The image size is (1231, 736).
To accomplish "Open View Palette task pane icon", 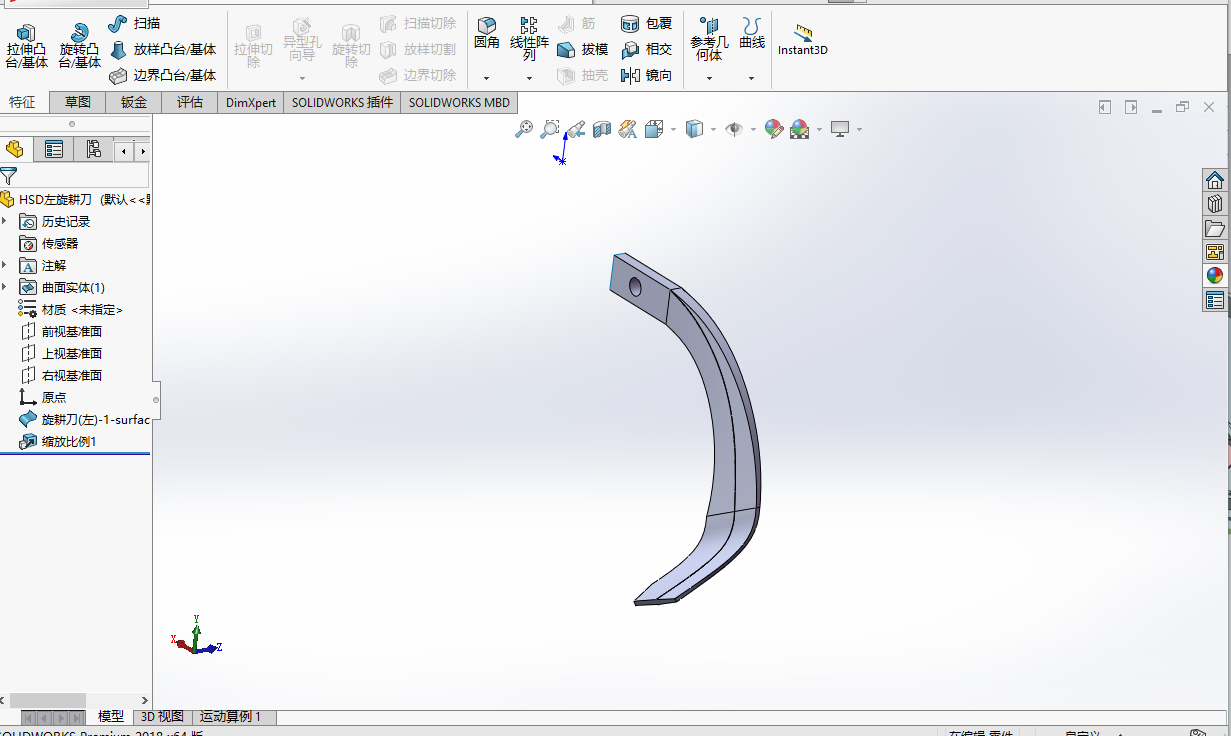I will [1215, 252].
